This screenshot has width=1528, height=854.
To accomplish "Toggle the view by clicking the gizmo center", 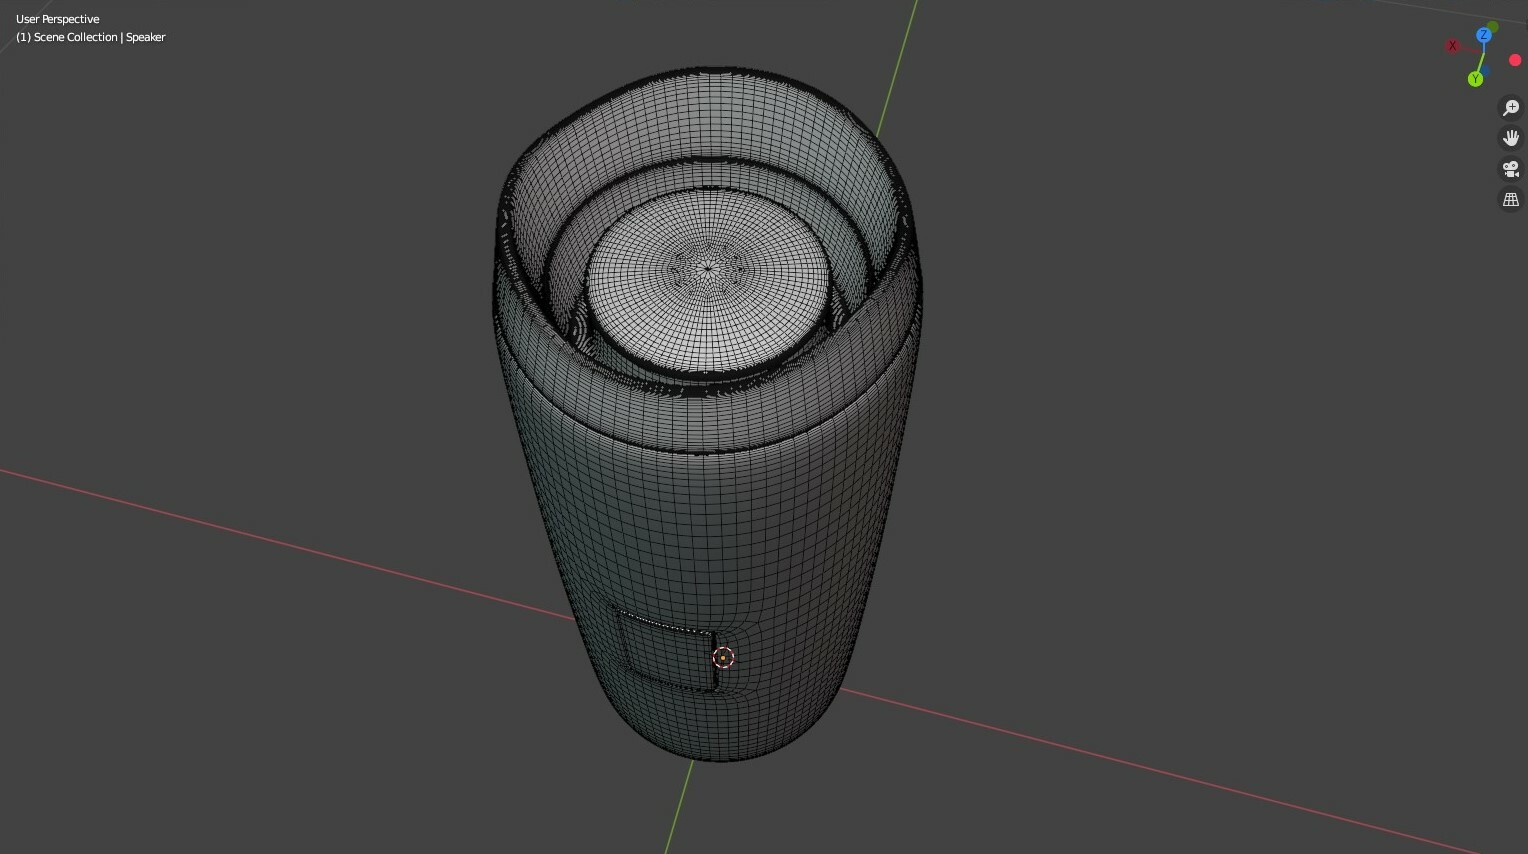I will pos(1483,55).
